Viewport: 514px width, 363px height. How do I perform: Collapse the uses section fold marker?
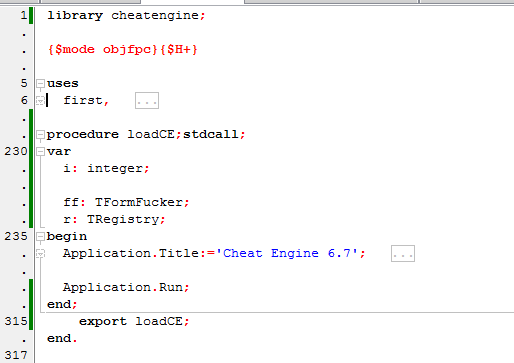coord(40,83)
